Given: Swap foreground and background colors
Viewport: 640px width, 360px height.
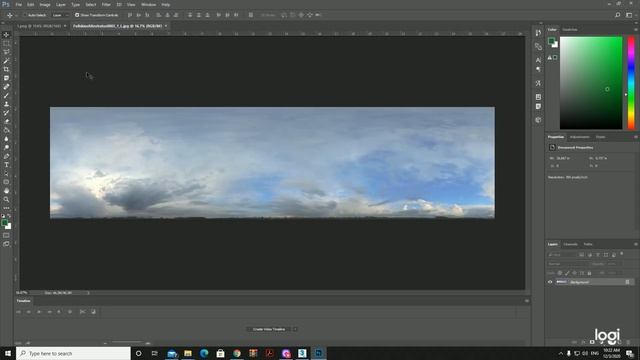Looking at the screenshot, I should tap(9, 216).
